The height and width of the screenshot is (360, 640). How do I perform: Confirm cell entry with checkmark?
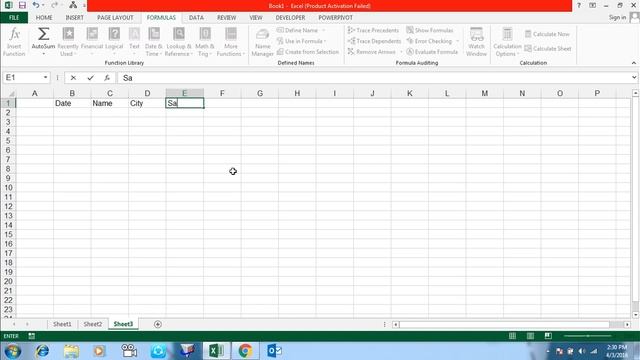click(x=90, y=78)
